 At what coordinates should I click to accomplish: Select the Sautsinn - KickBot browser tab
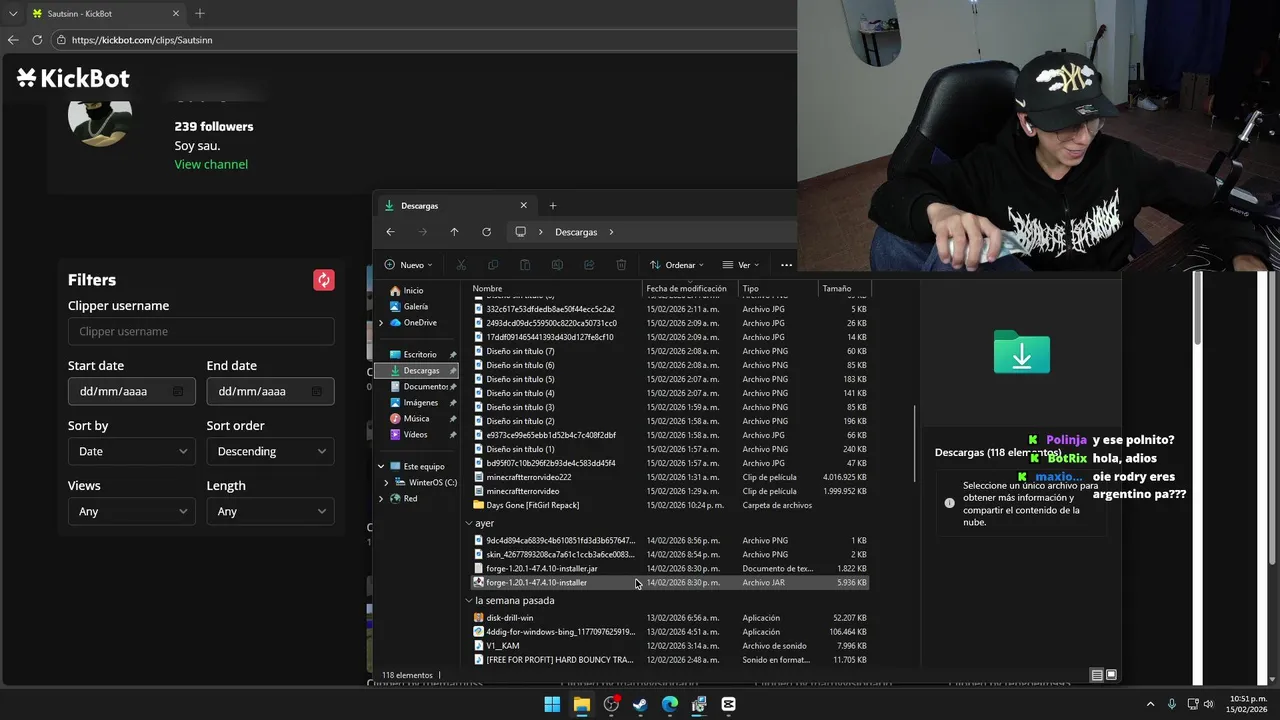pyautogui.click(x=104, y=14)
